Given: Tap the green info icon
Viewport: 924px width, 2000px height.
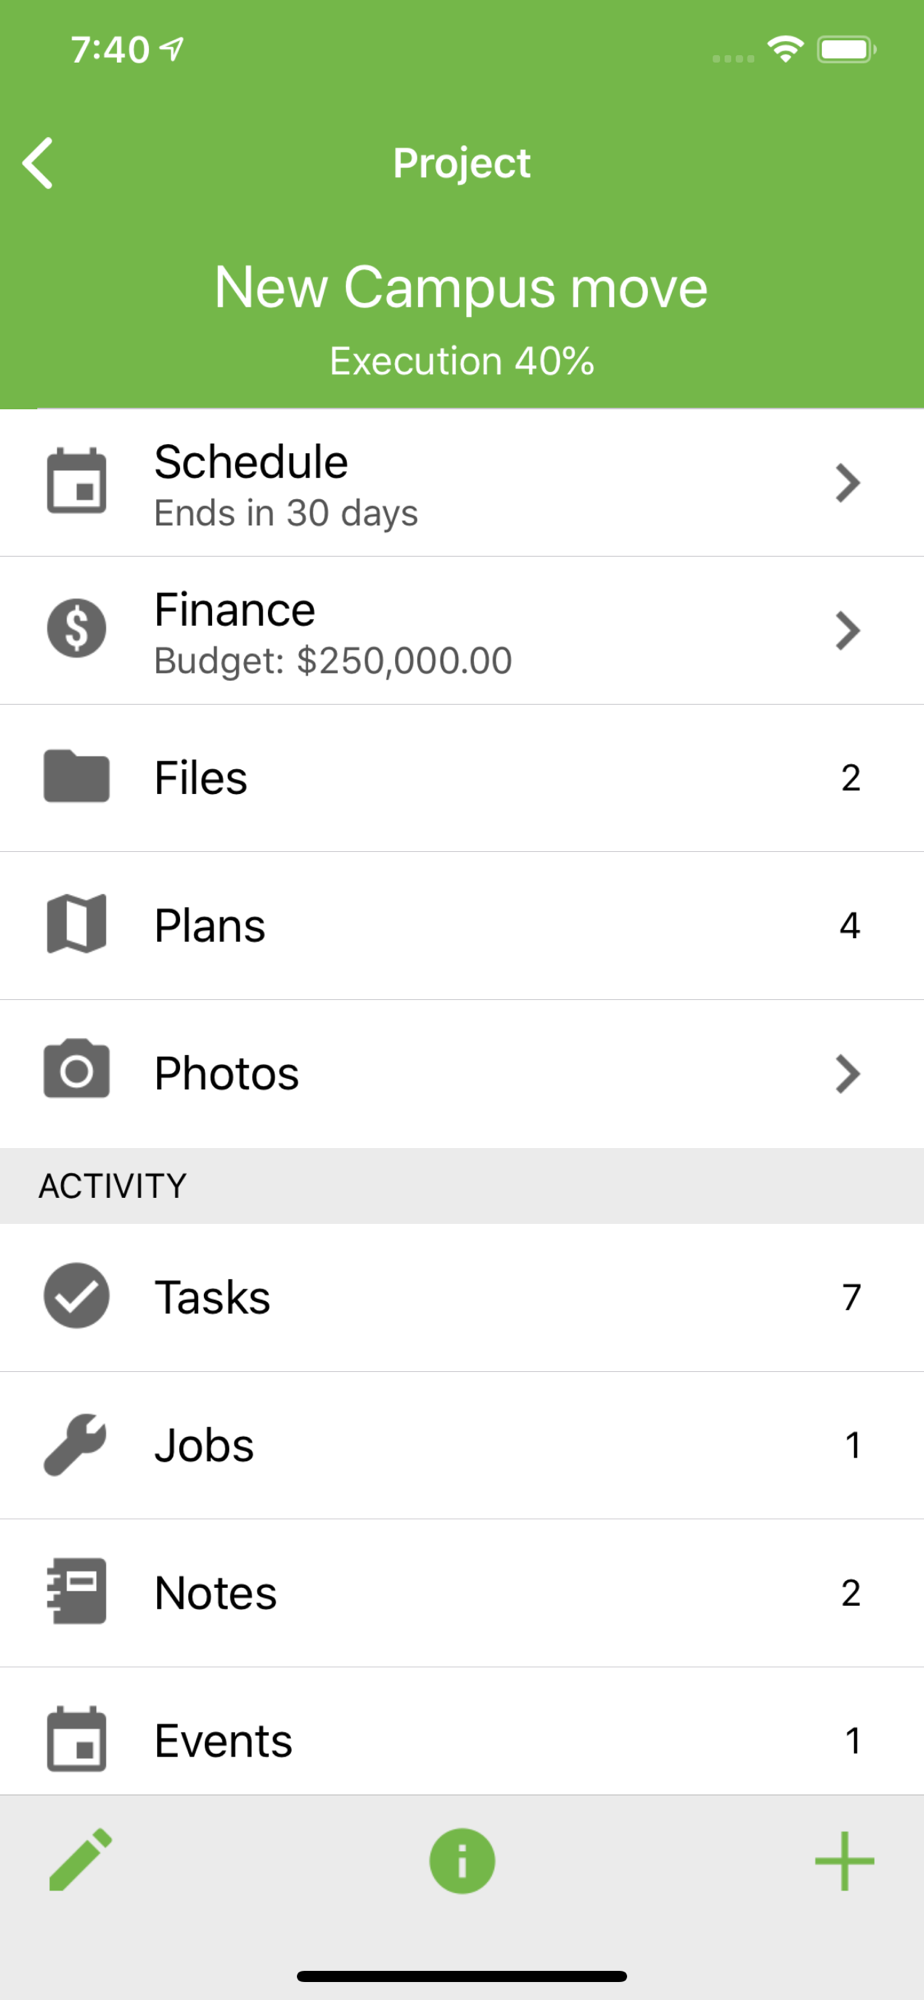Looking at the screenshot, I should [x=462, y=1861].
